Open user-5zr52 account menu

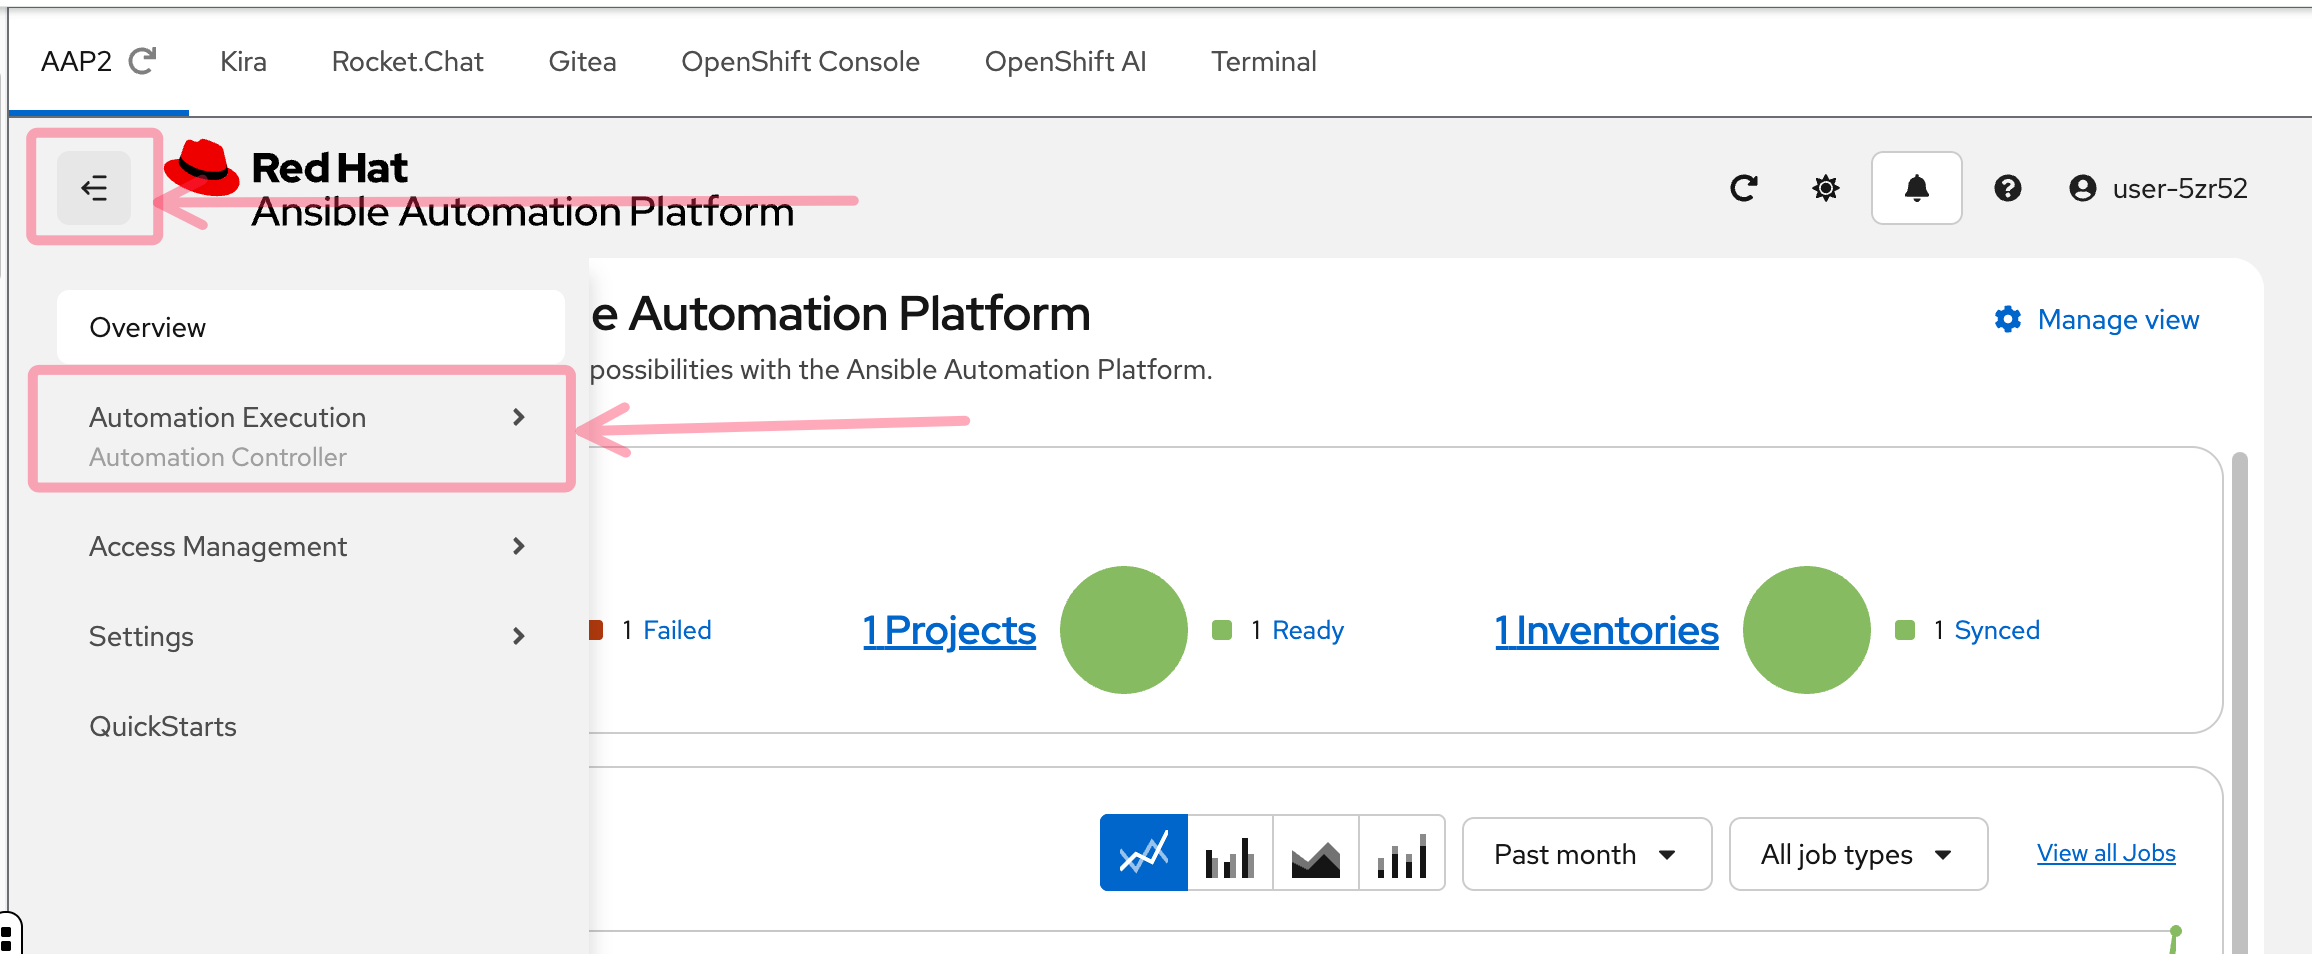click(x=2158, y=188)
